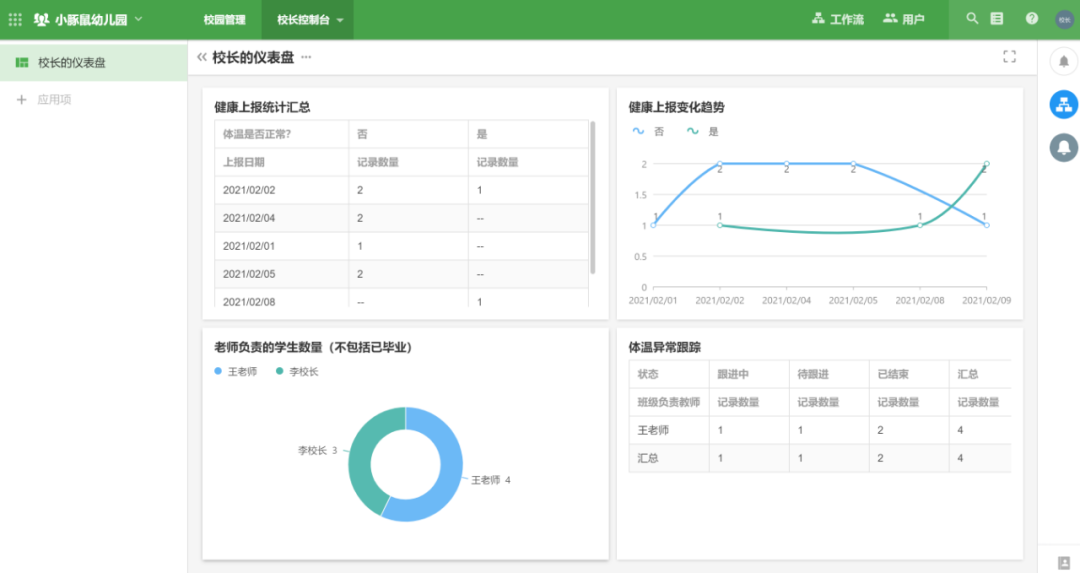Open the help question mark icon
The image size is (1080, 573).
point(1032,19)
